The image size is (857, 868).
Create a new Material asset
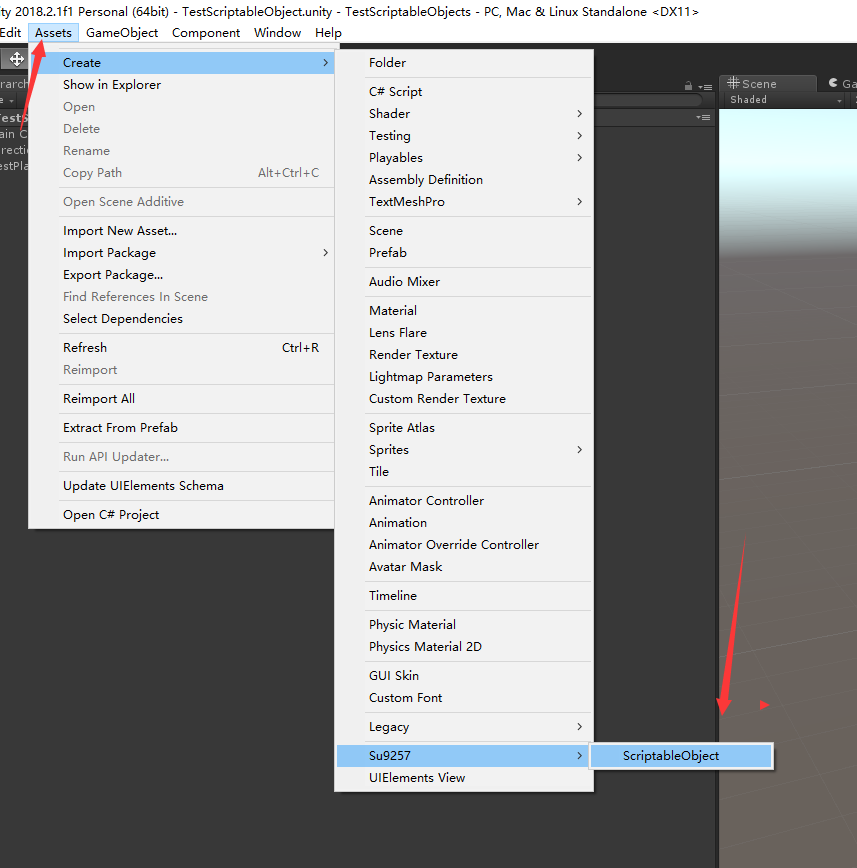[x=393, y=311]
